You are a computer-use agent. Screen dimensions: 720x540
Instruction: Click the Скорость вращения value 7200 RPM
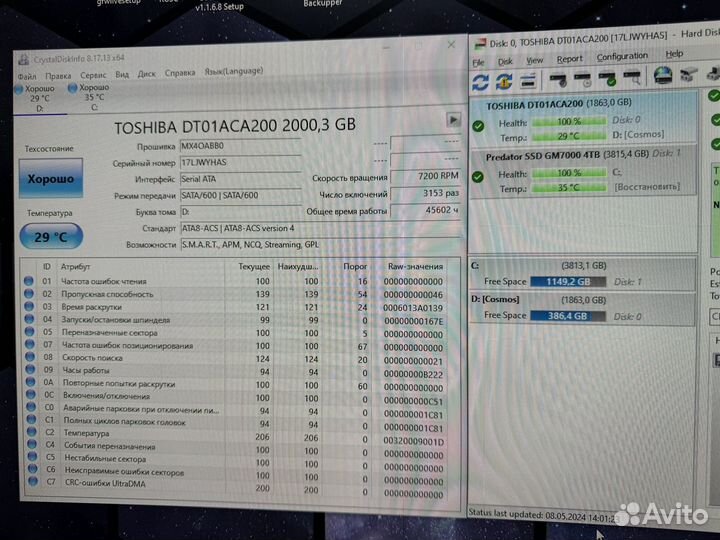click(425, 176)
